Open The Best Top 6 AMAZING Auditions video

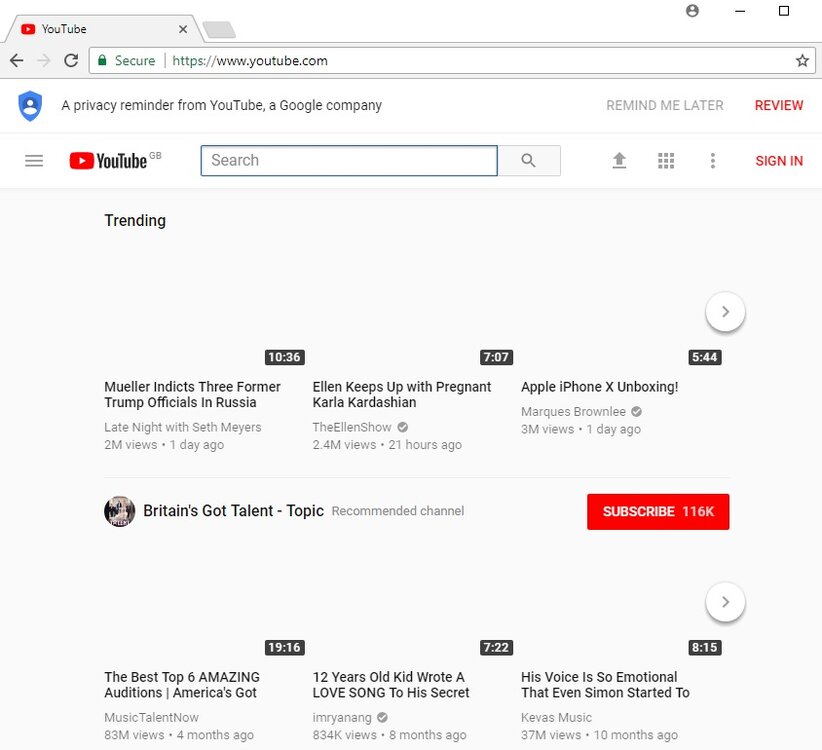(x=182, y=684)
